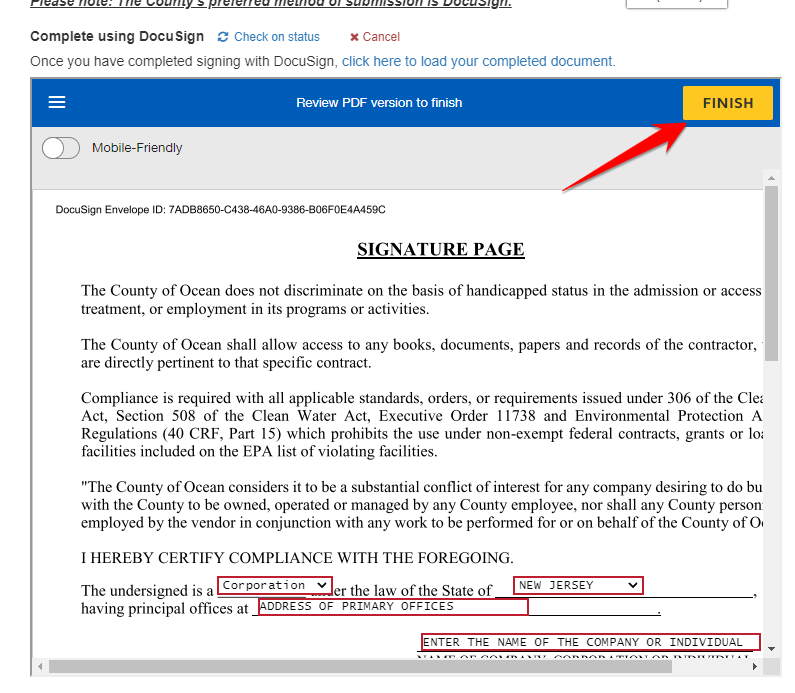Image resolution: width=795 pixels, height=693 pixels.
Task: Open the Corporation entity type dropdown
Action: click(275, 585)
